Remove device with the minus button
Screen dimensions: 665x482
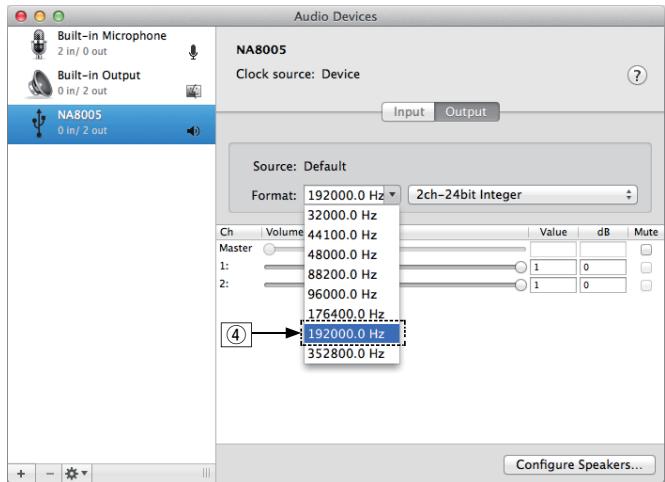pyautogui.click(x=50, y=473)
